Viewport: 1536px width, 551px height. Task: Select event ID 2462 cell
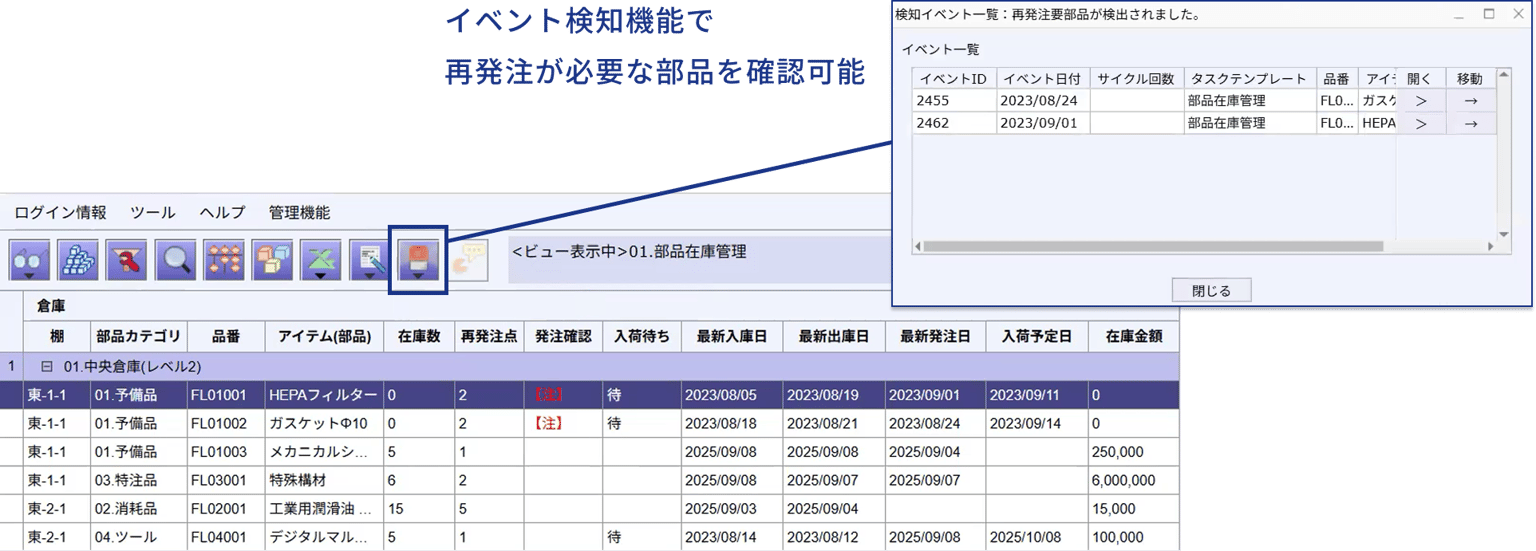click(x=954, y=123)
